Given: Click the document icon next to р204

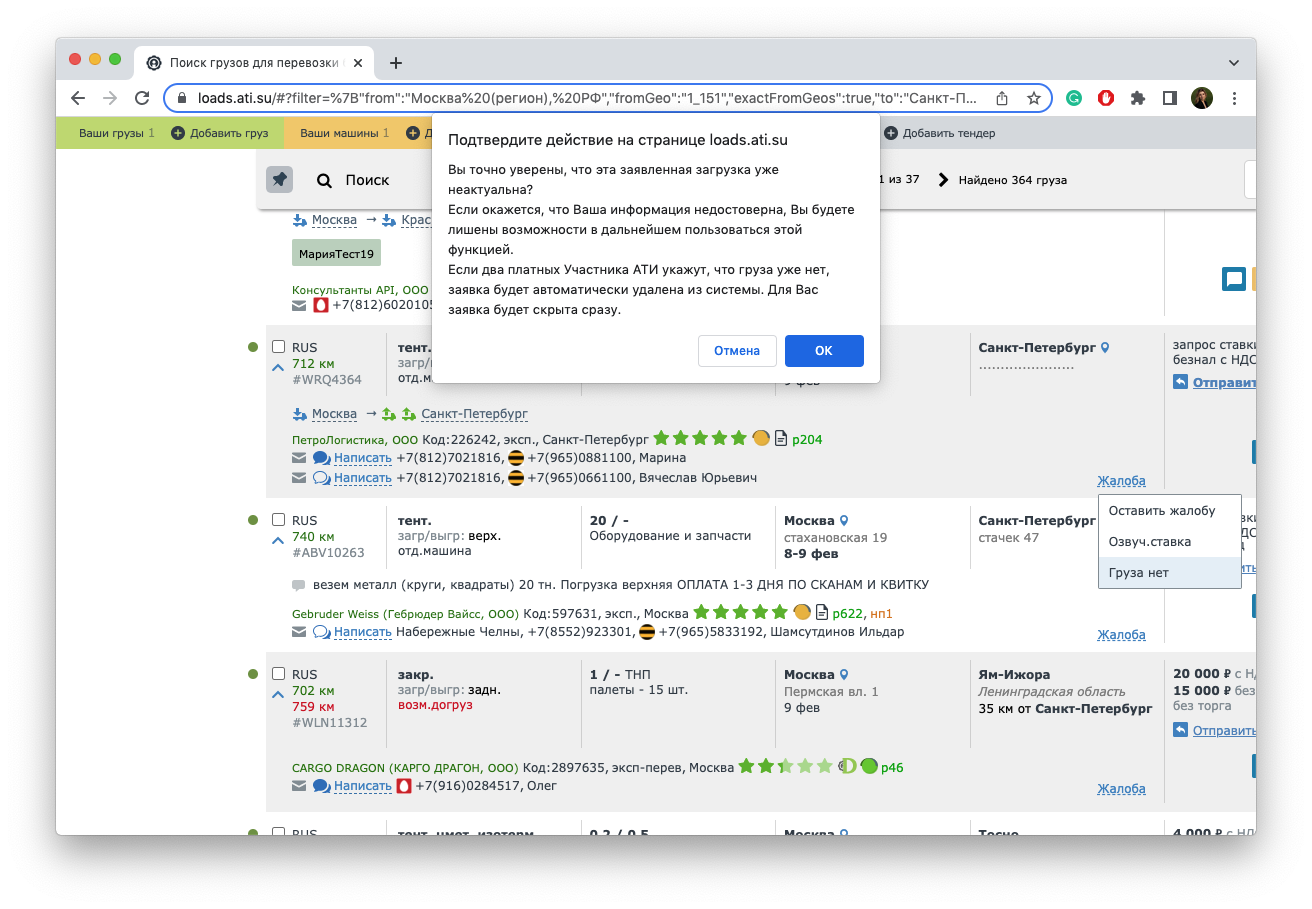Looking at the screenshot, I should pyautogui.click(x=781, y=439).
